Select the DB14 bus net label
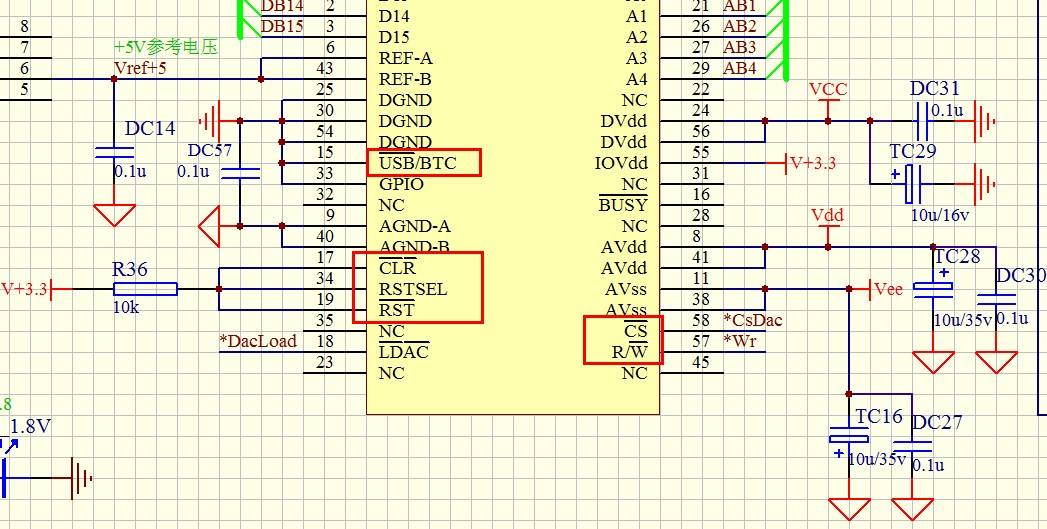 click(x=282, y=6)
